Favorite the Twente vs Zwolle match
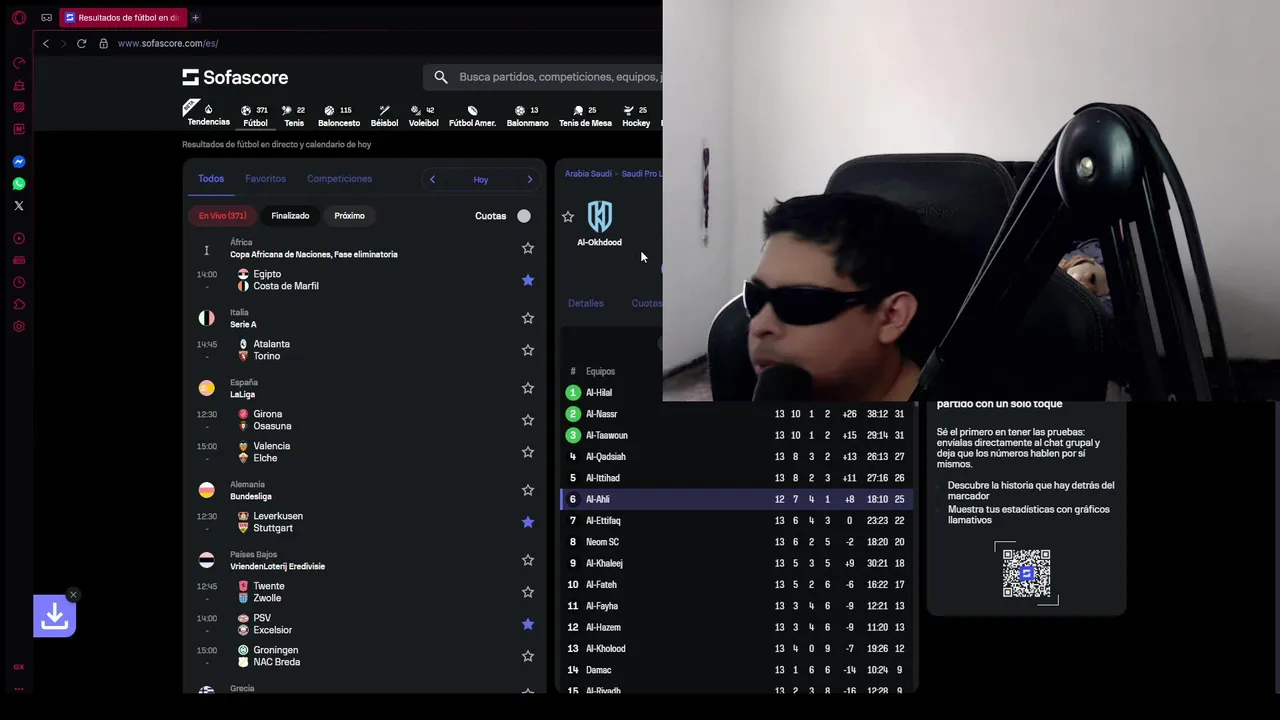The height and width of the screenshot is (720, 1280). 528,592
